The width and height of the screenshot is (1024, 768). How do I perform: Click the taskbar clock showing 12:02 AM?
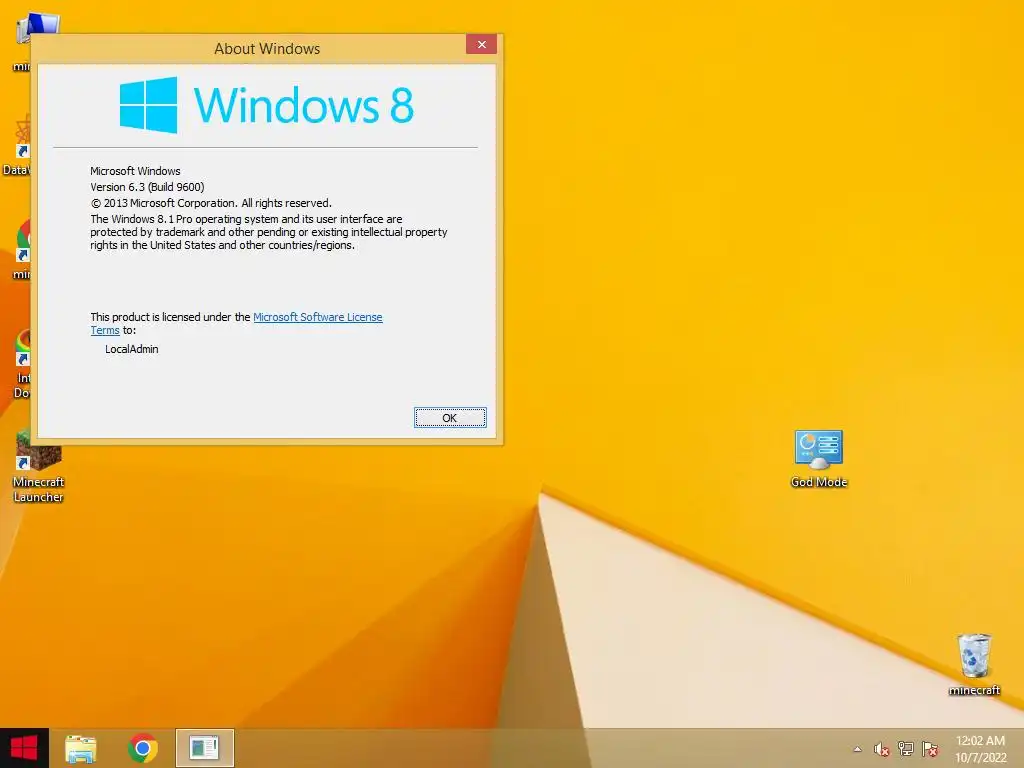980,741
